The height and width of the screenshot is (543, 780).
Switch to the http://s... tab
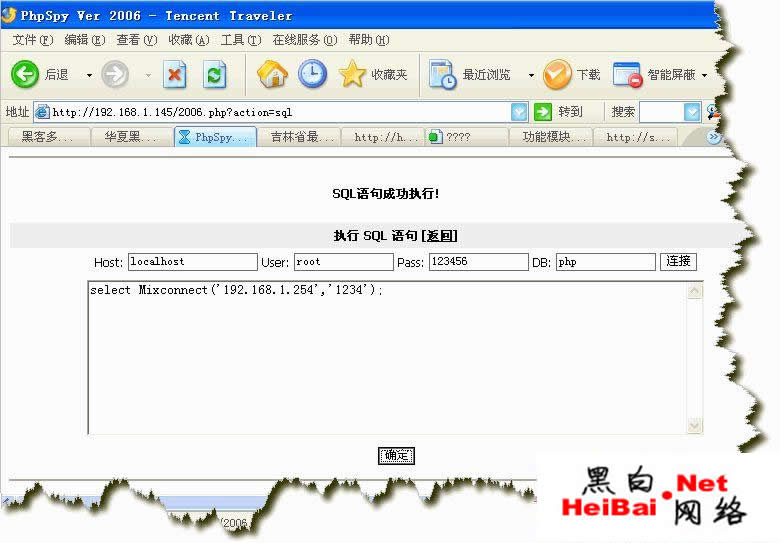tap(635, 137)
